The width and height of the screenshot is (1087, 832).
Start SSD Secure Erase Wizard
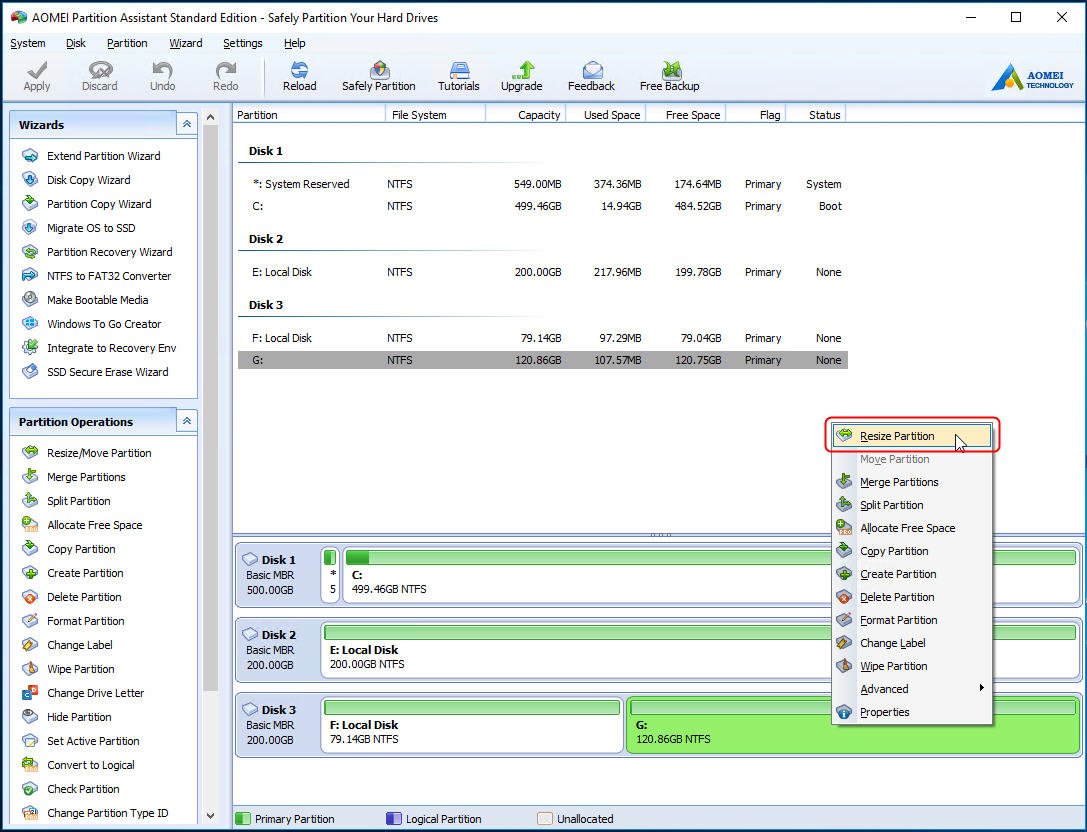click(x=107, y=372)
